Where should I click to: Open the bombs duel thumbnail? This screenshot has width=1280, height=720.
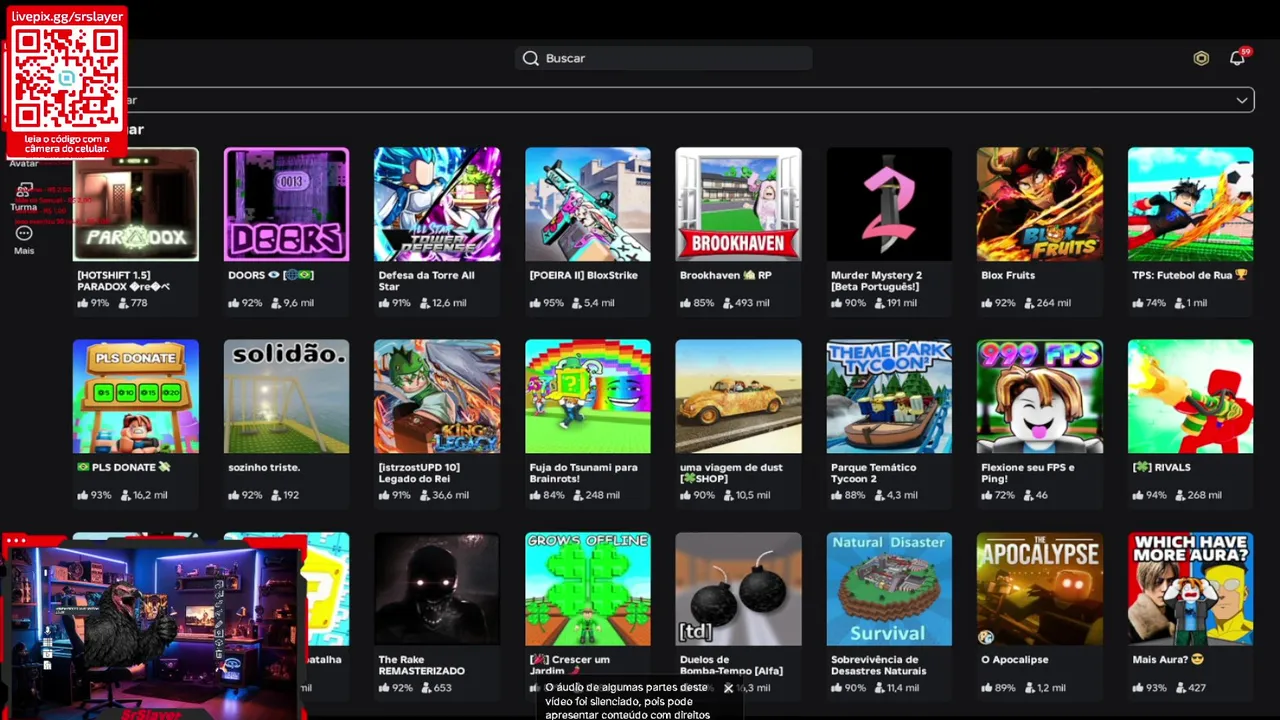[x=738, y=589]
